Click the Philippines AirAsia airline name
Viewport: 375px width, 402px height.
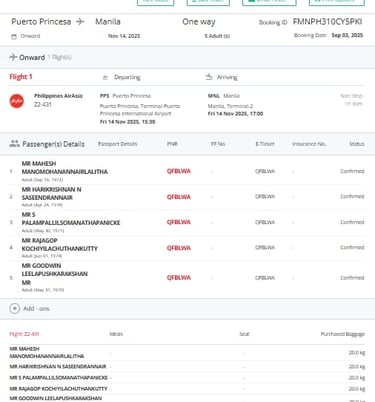58,96
